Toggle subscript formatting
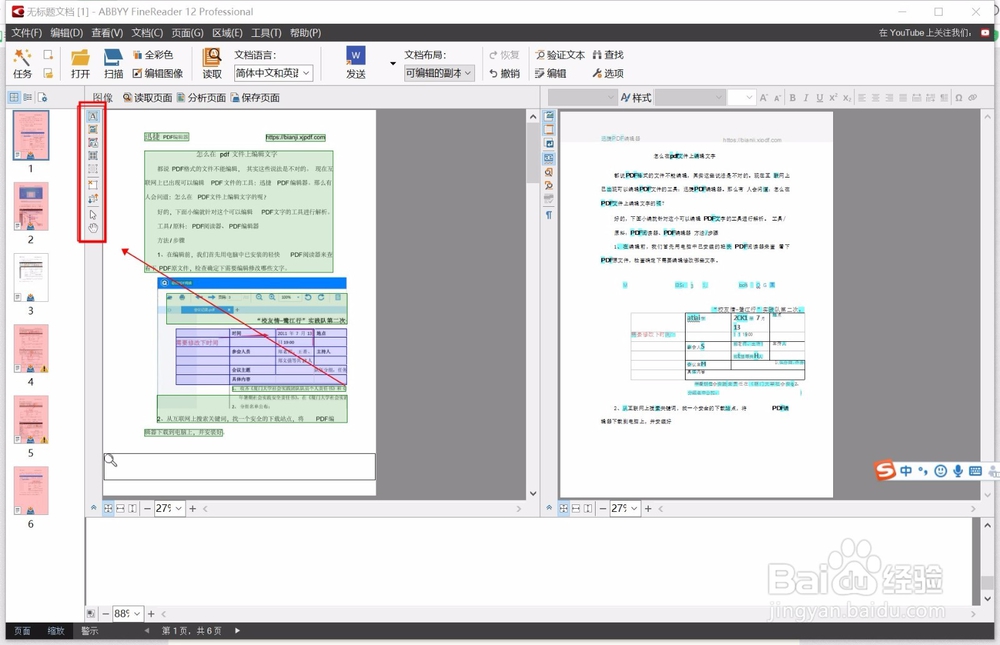The image size is (1000, 645). 847,98
